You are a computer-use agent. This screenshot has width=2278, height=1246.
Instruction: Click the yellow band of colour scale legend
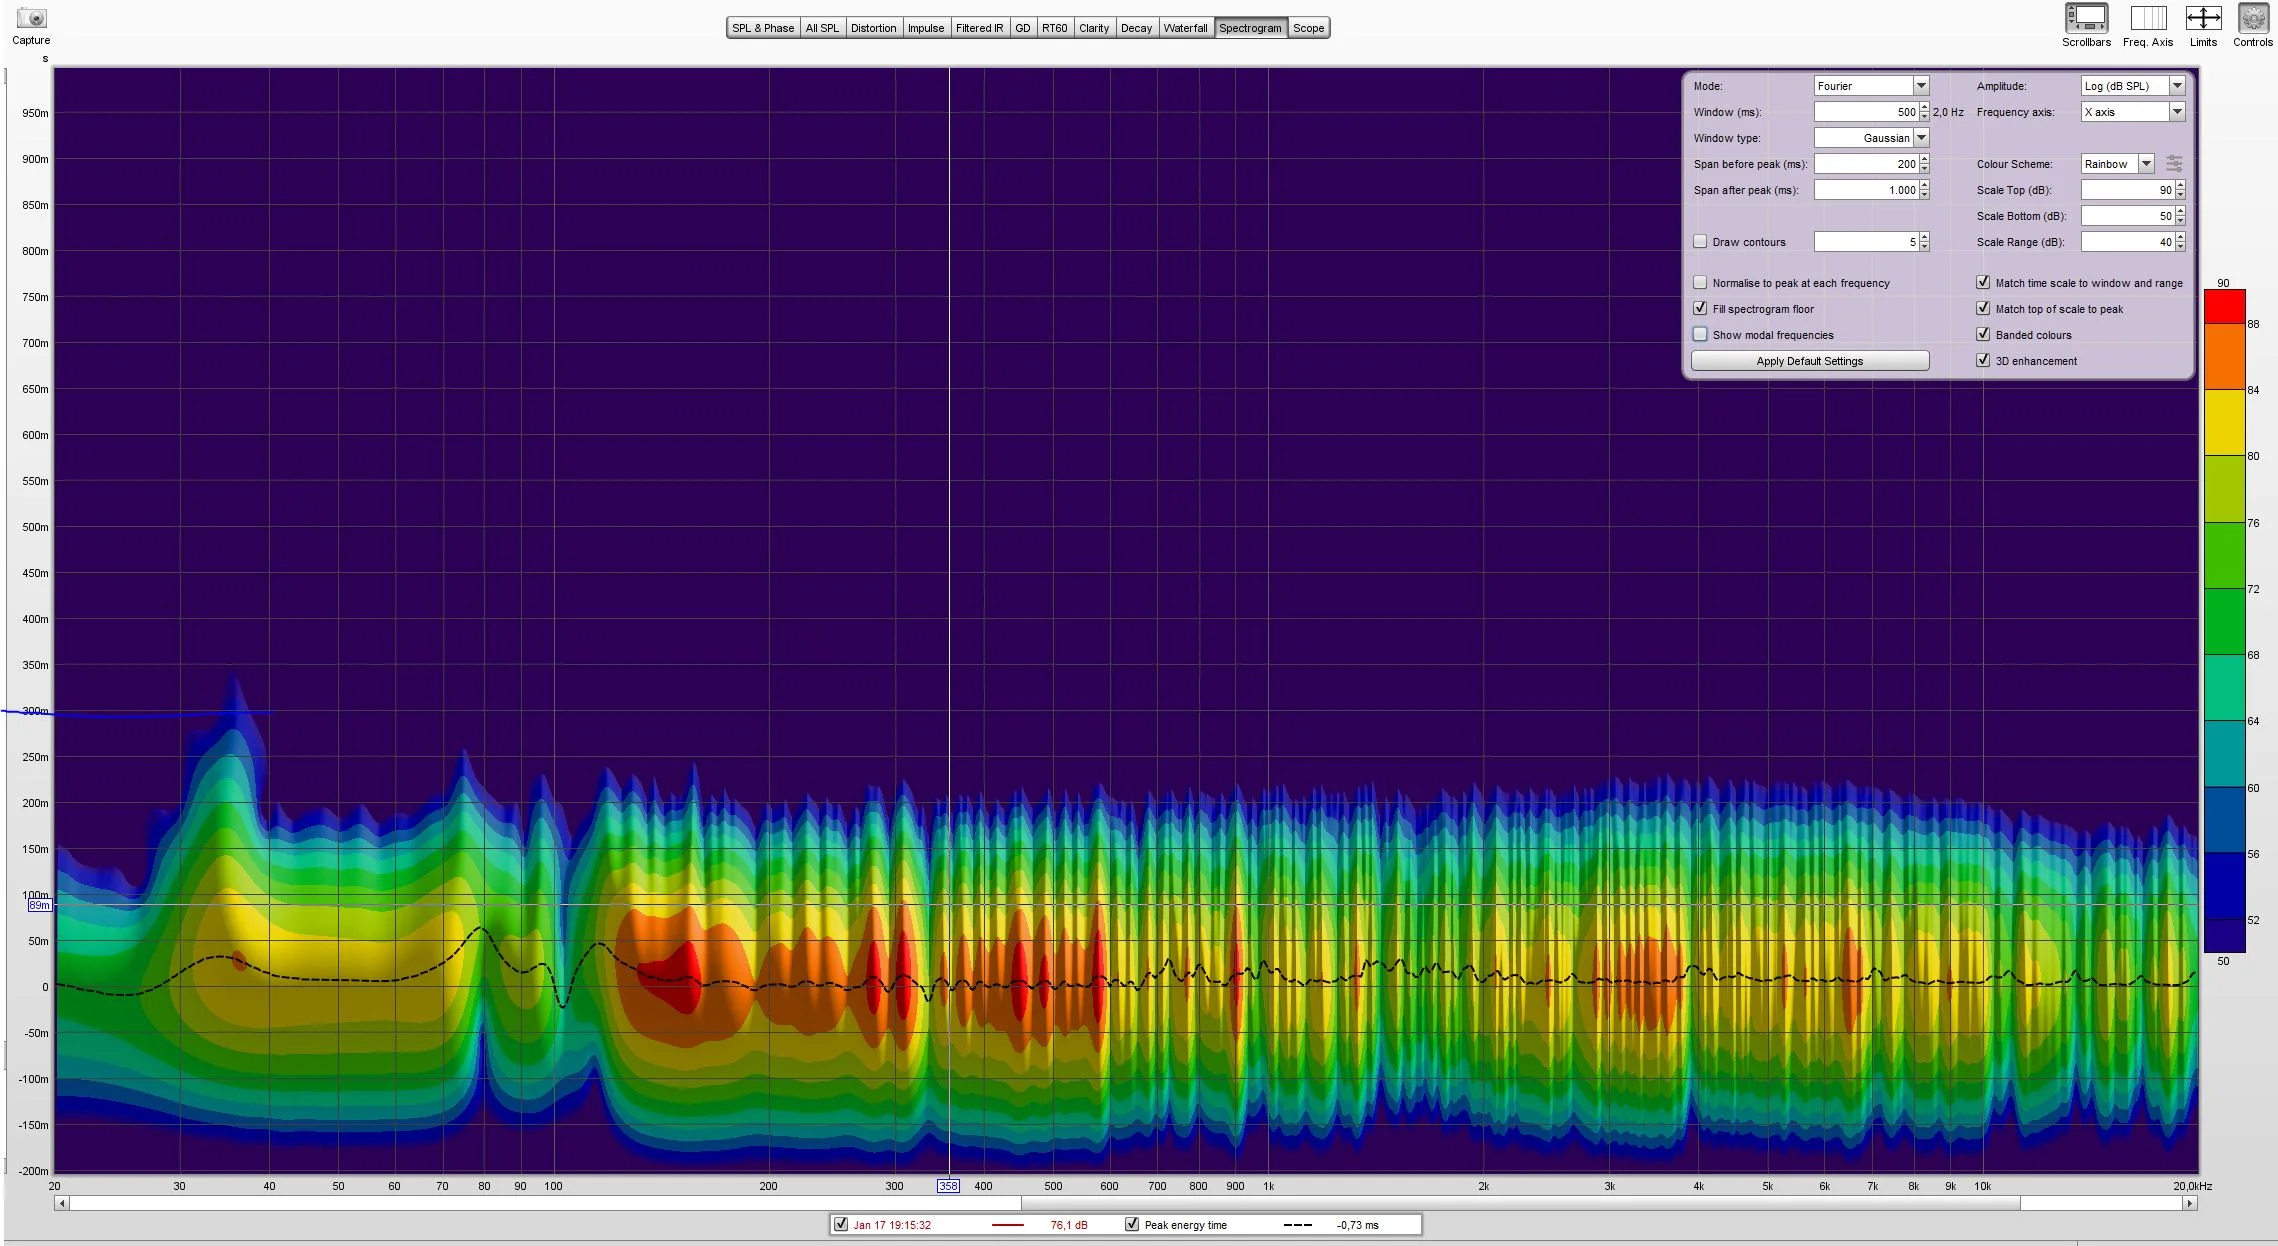pyautogui.click(x=2224, y=422)
